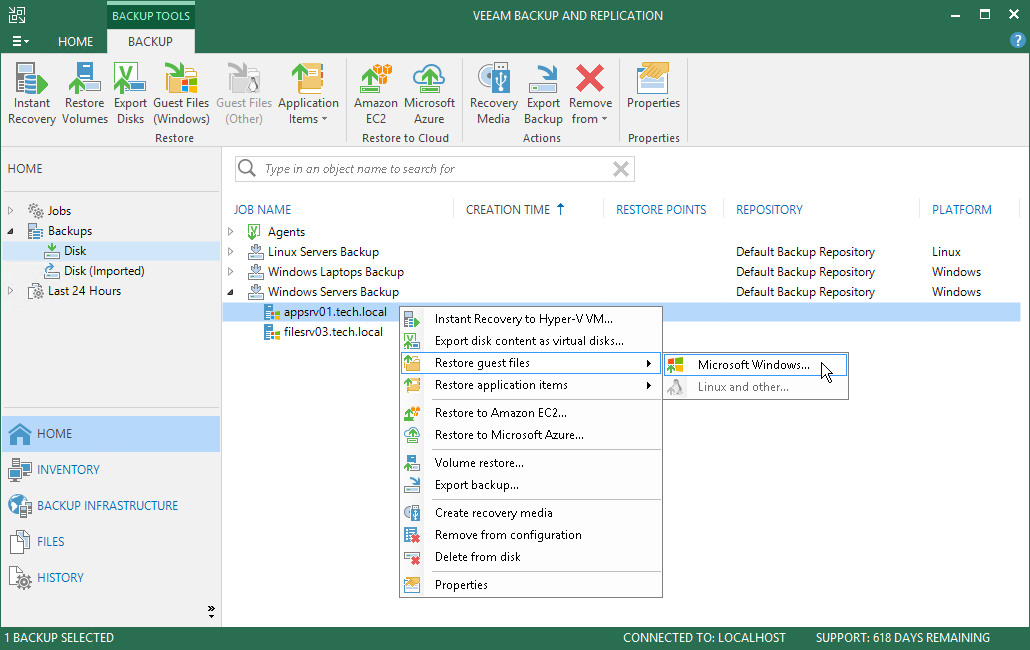Choose Export disk content as virtual disks
This screenshot has height=650, width=1030.
click(531, 341)
